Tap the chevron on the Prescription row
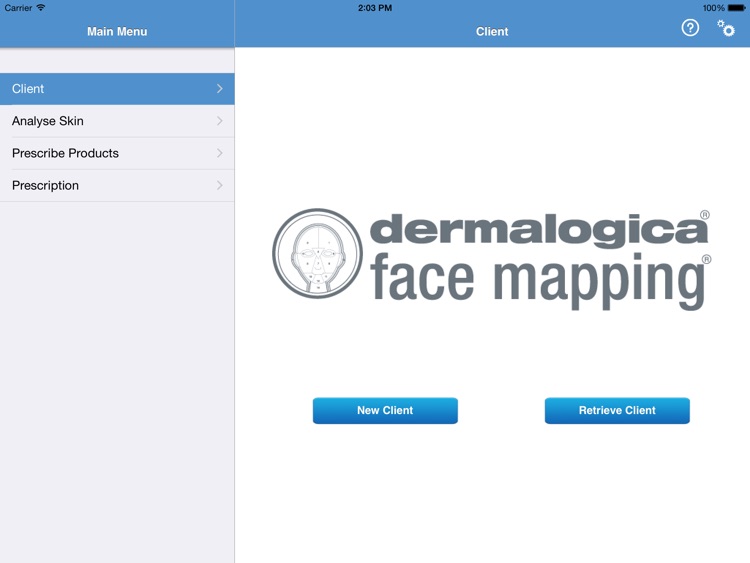Viewport: 750px width, 563px height. coord(220,185)
